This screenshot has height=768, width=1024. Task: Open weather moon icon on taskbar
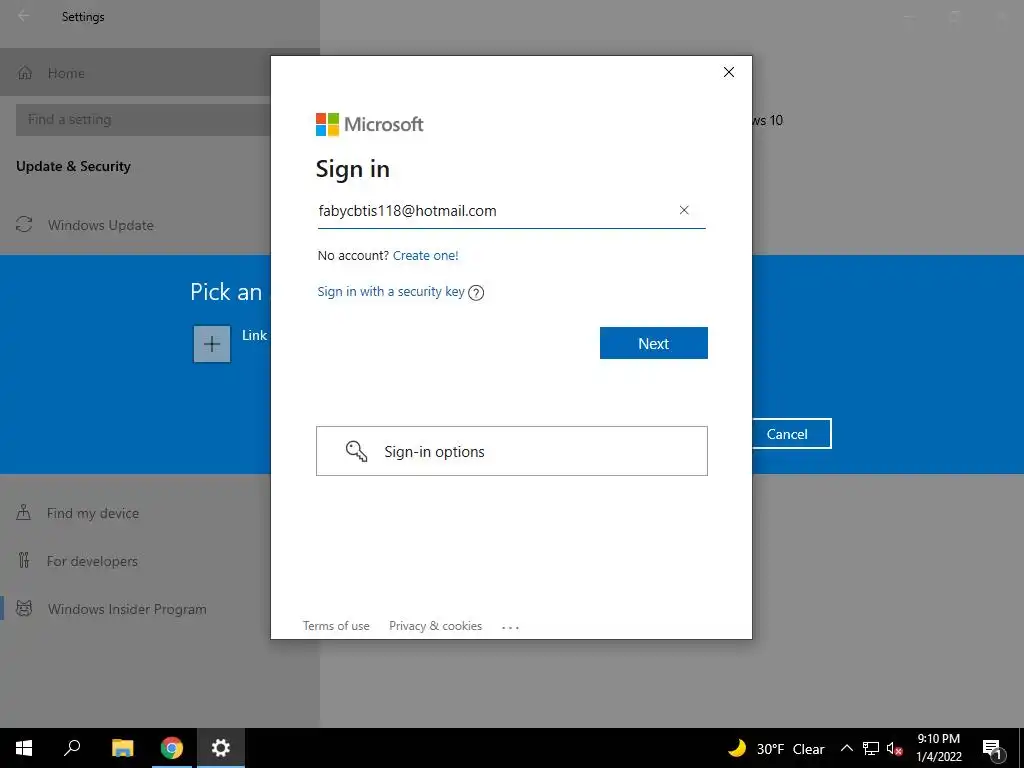(x=737, y=748)
